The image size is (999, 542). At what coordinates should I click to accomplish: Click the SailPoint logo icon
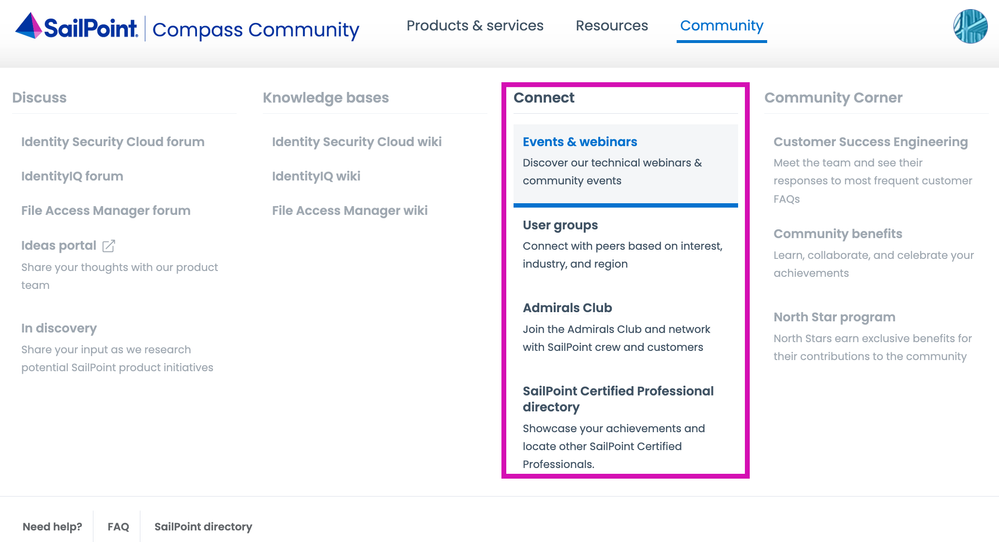click(x=28, y=26)
